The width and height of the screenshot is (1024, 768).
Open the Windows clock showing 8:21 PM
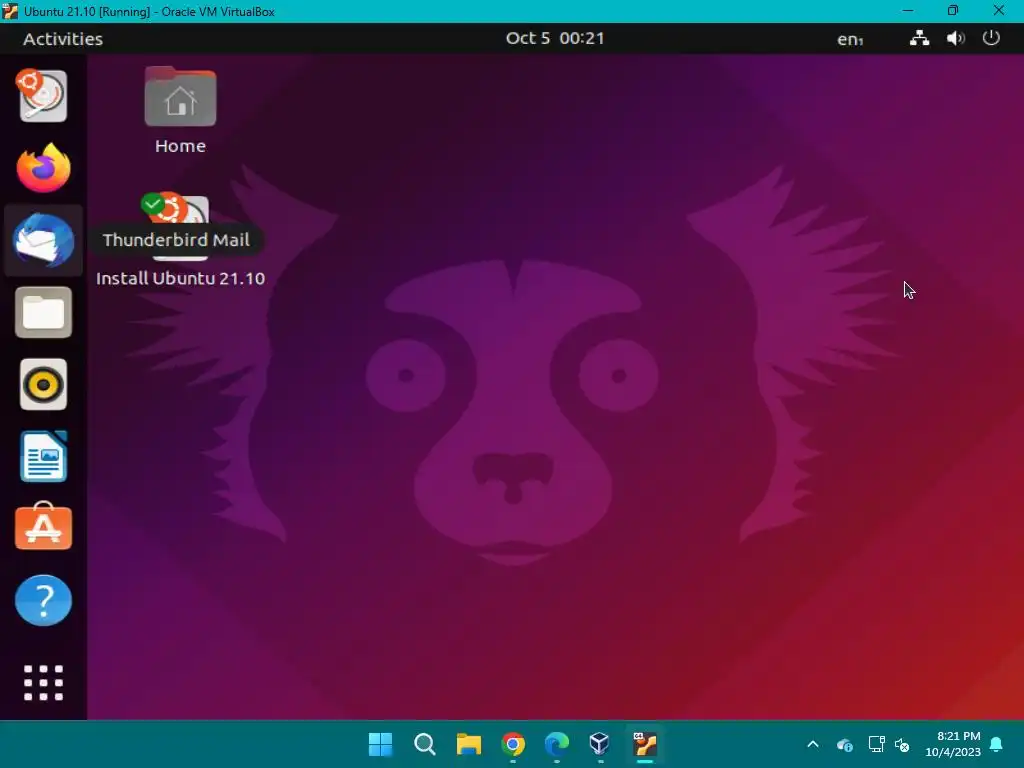click(x=953, y=744)
